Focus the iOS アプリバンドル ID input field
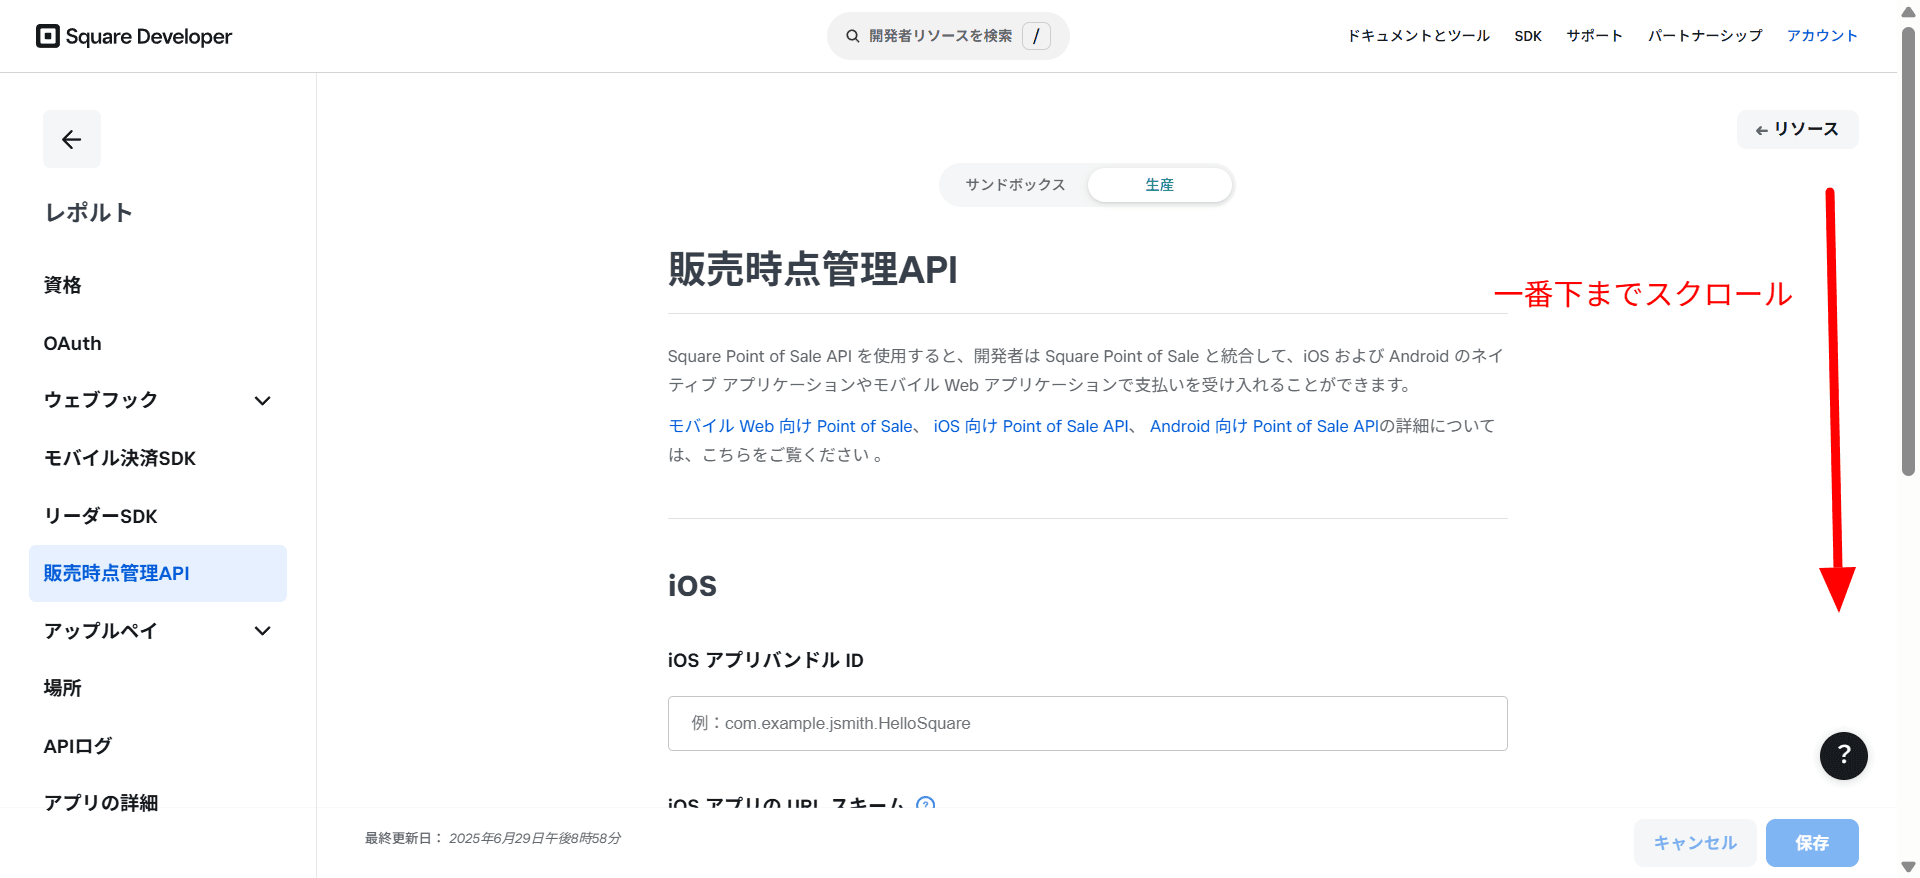 [1087, 723]
